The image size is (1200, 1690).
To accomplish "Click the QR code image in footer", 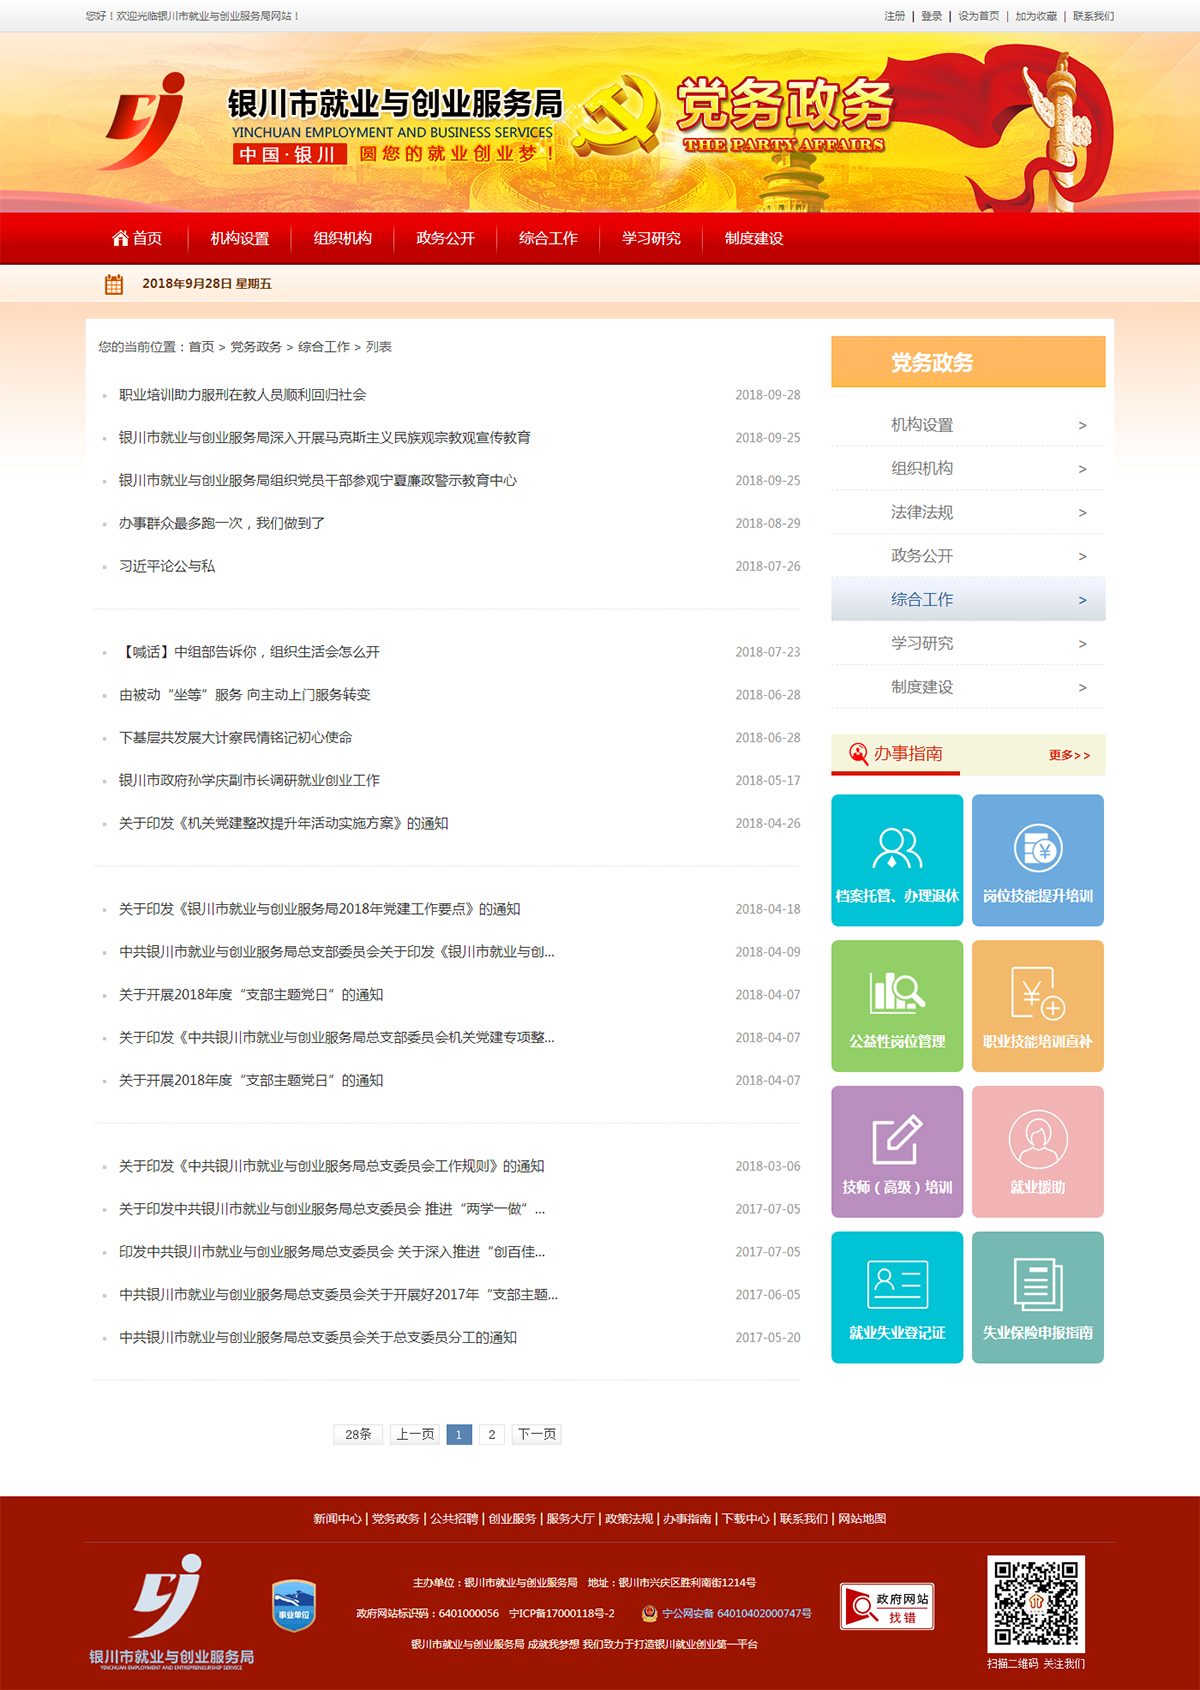I will click(x=1036, y=1603).
